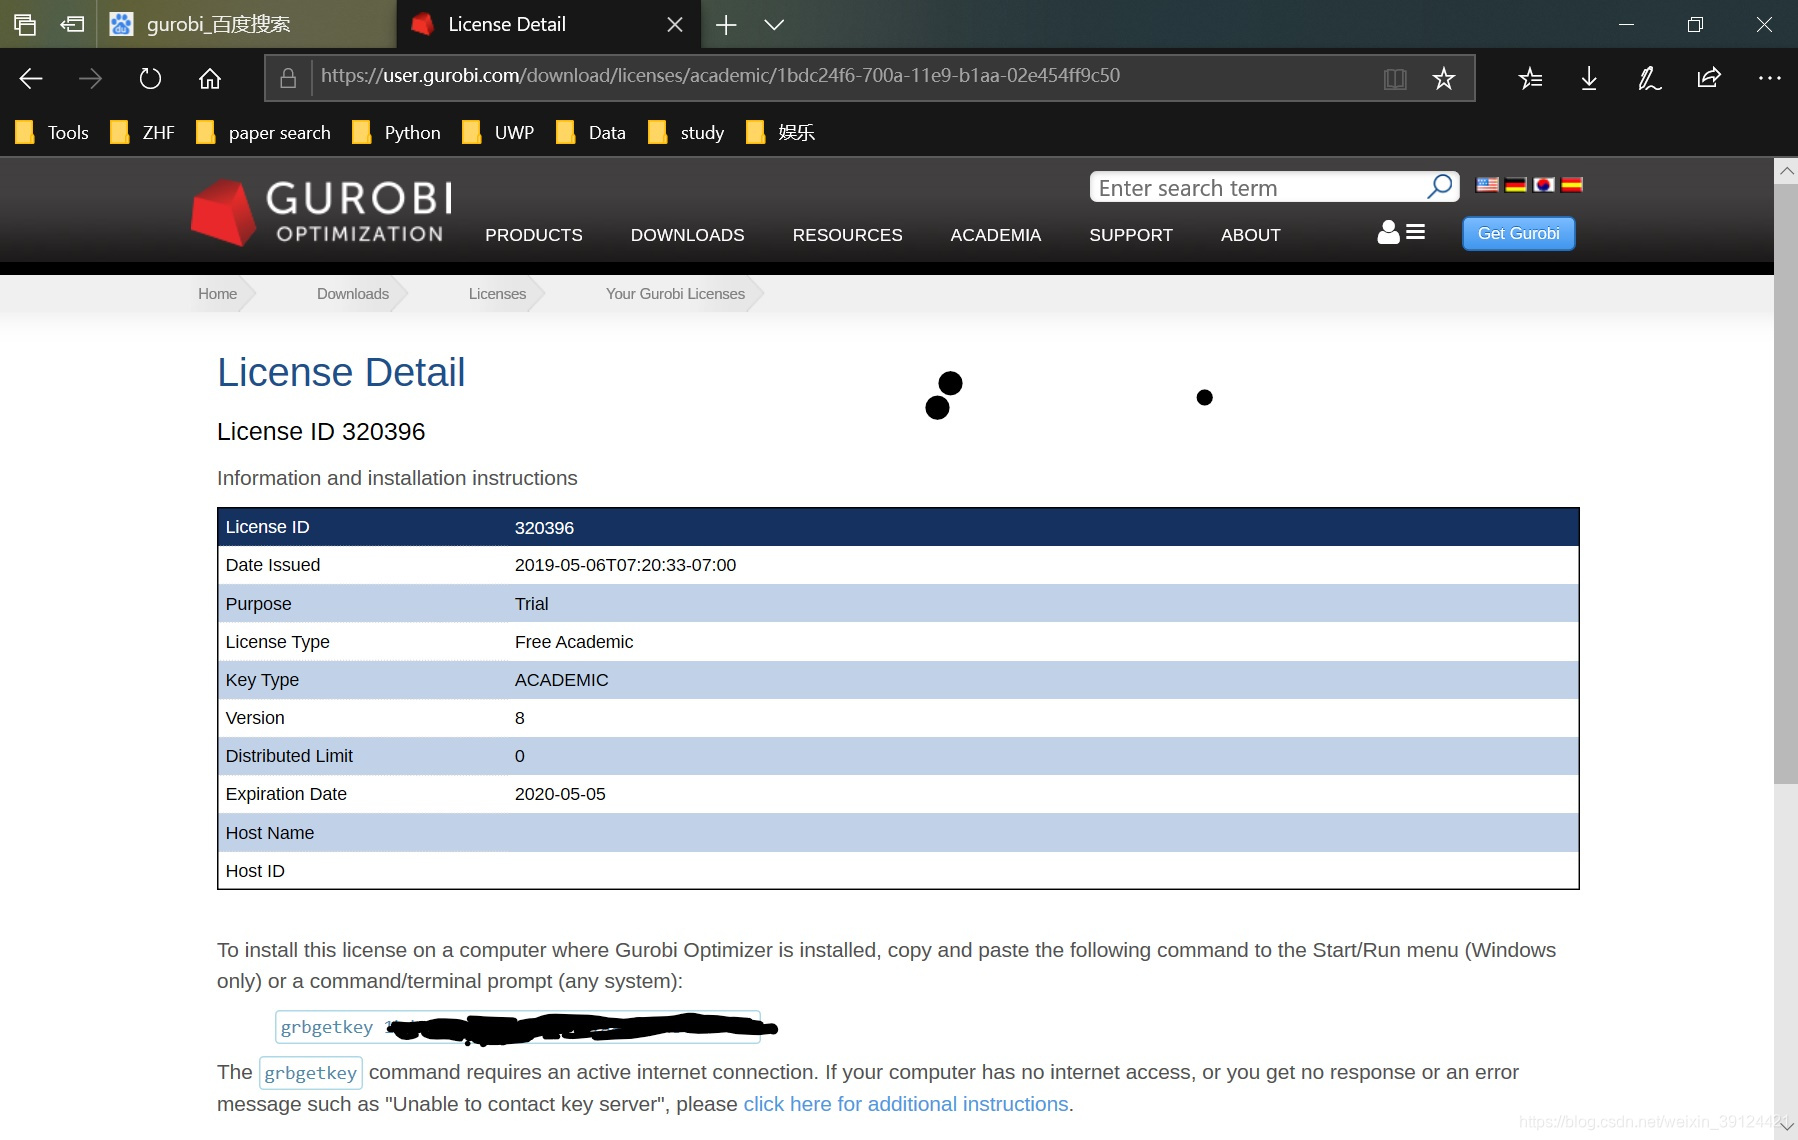This screenshot has width=1798, height=1140.
Task: Add page to favorites star icon
Action: point(1443,78)
